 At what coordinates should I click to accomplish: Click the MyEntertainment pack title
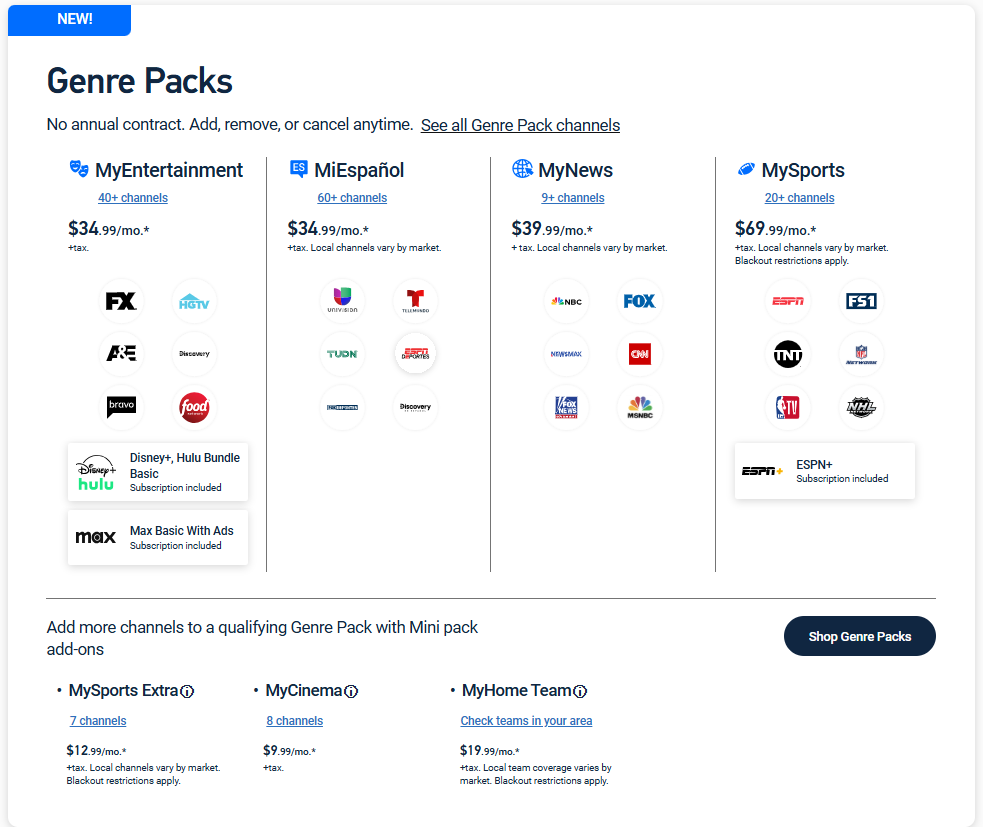[x=169, y=170]
